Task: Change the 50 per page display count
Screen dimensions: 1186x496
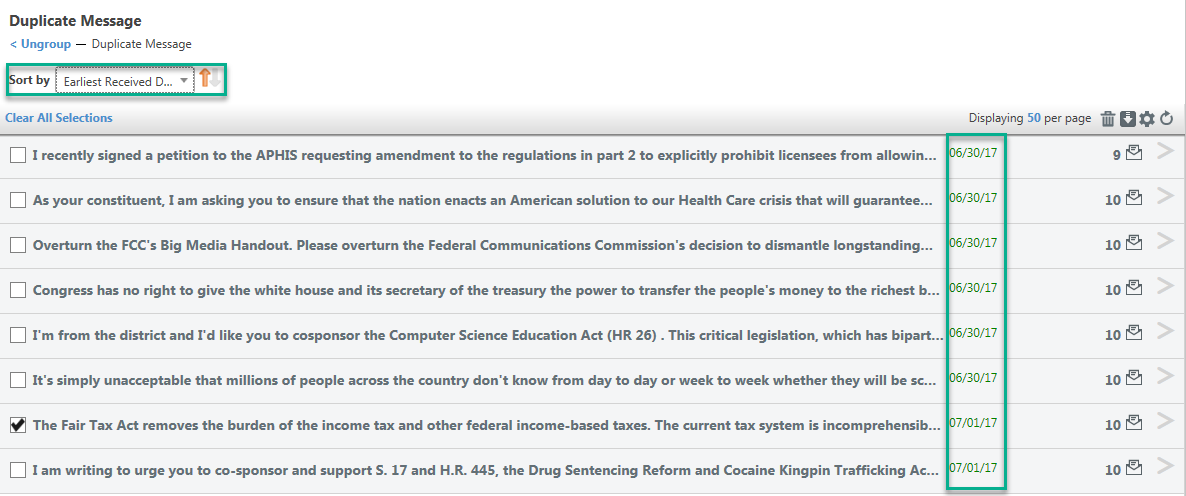Action: point(1035,119)
